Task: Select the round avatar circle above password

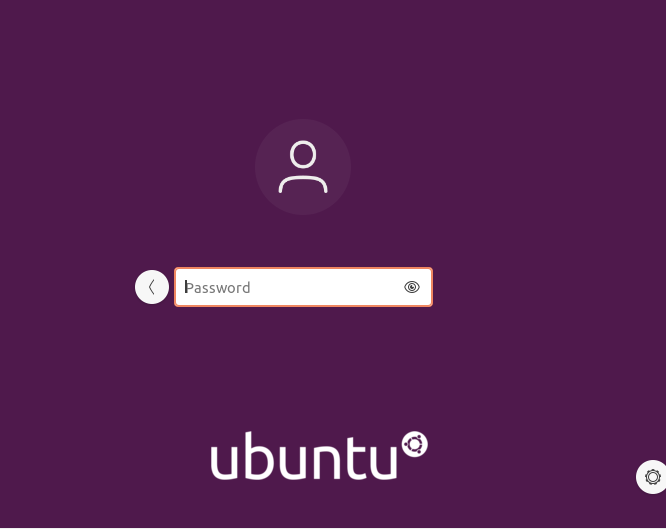Action: [x=303, y=167]
